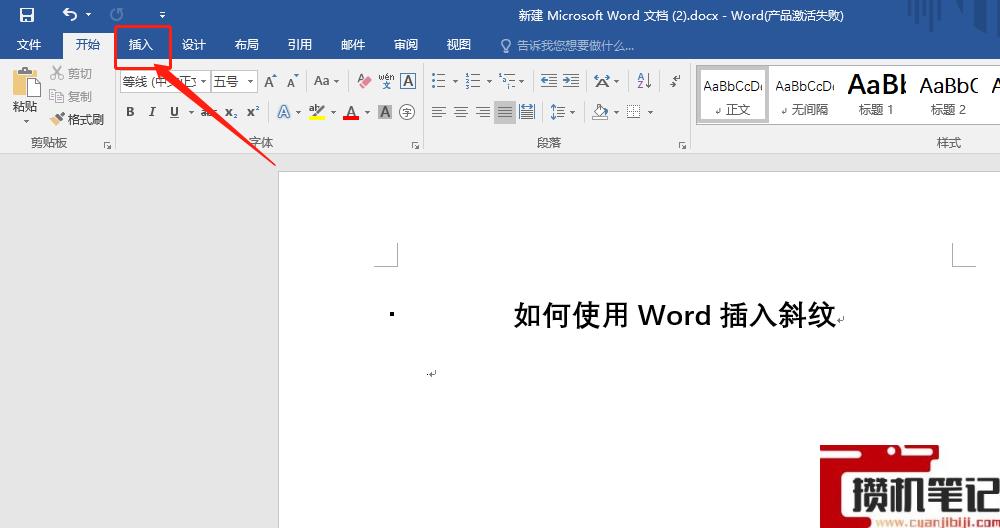Image resolution: width=1000 pixels, height=528 pixels.
Task: Apply character border with boxed A icon
Action: (x=408, y=81)
